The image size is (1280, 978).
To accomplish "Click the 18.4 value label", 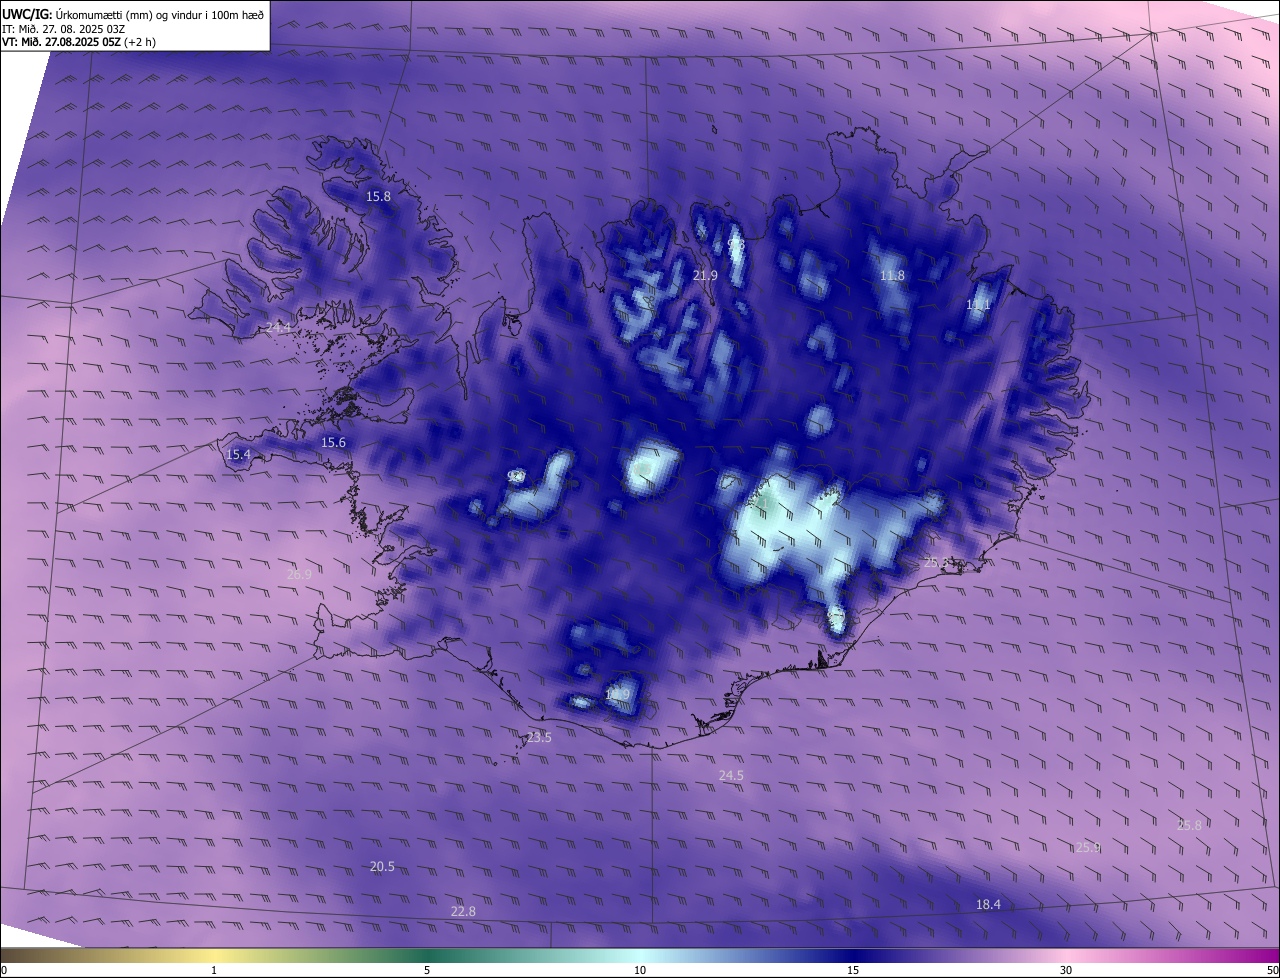I will tap(988, 904).
